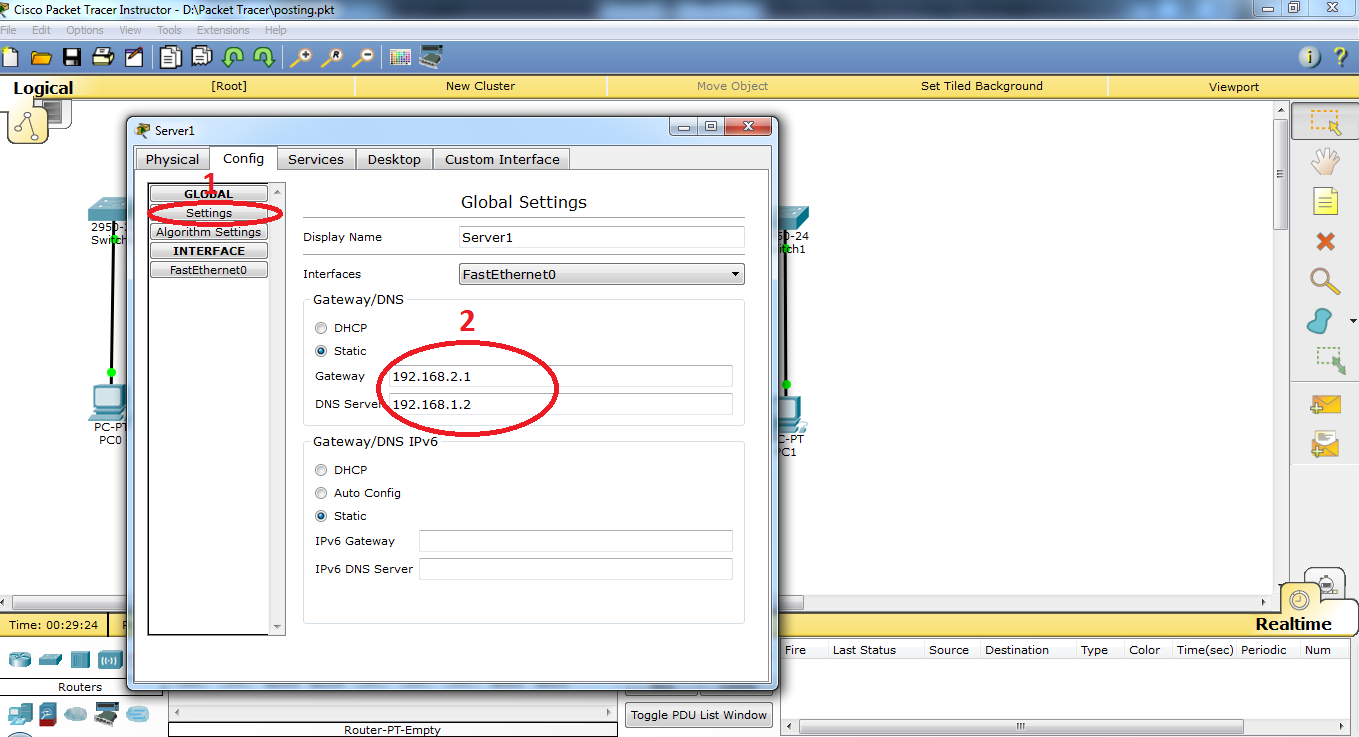Select the Place Note tool
Screen dimensions: 1359x737
pyautogui.click(x=1325, y=201)
